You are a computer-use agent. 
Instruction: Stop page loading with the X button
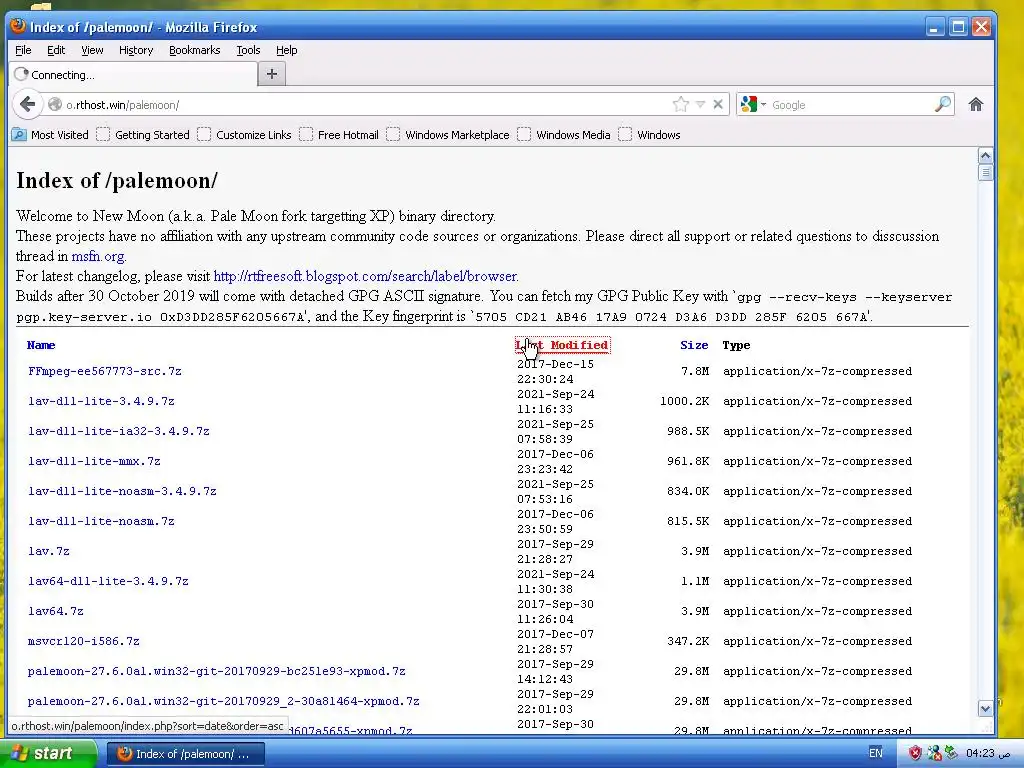coord(718,104)
